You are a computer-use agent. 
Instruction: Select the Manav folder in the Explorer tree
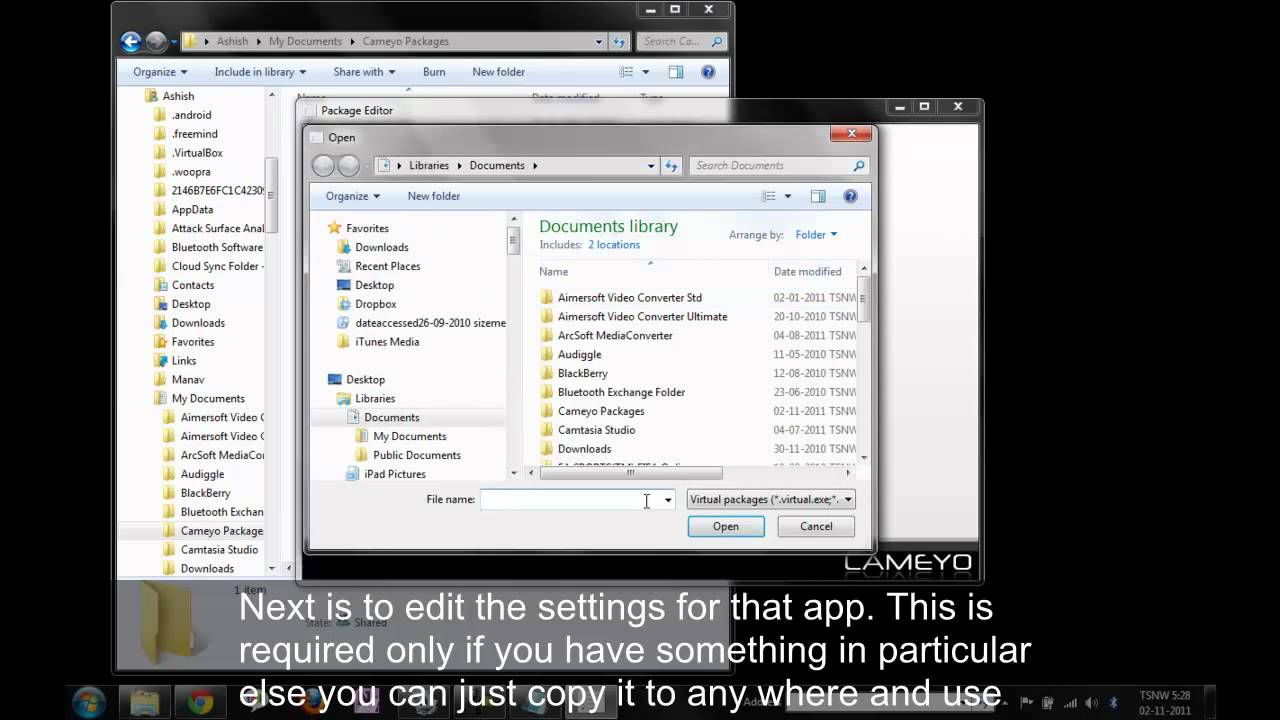(x=188, y=380)
